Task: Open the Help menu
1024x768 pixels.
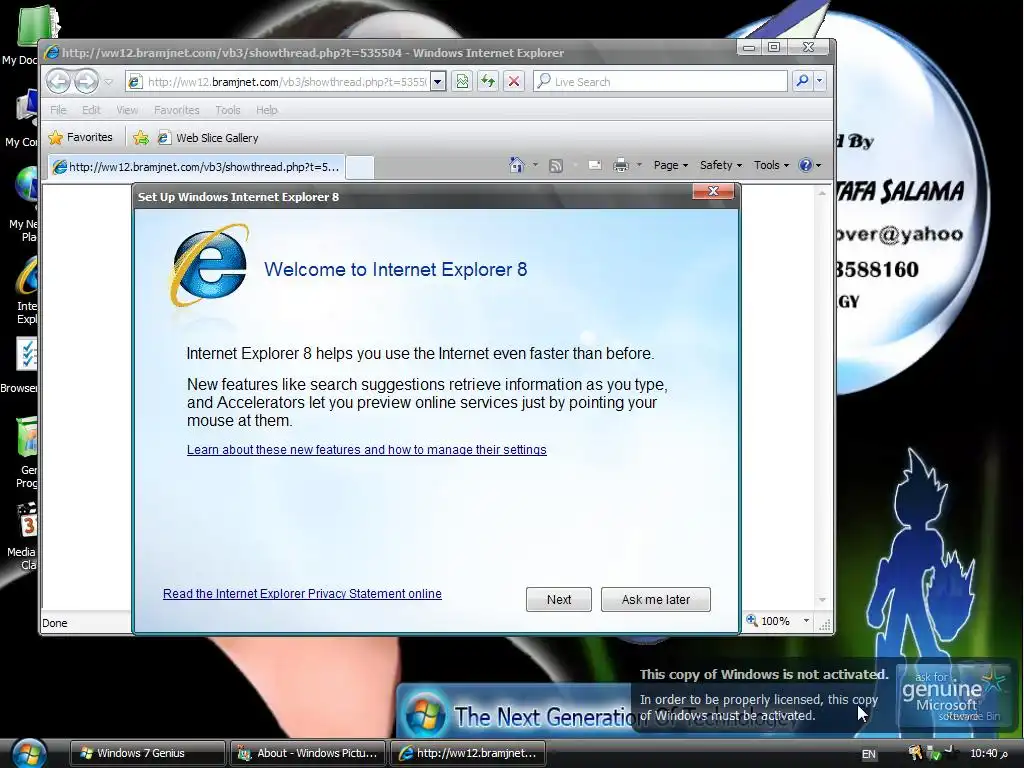Action: click(266, 110)
